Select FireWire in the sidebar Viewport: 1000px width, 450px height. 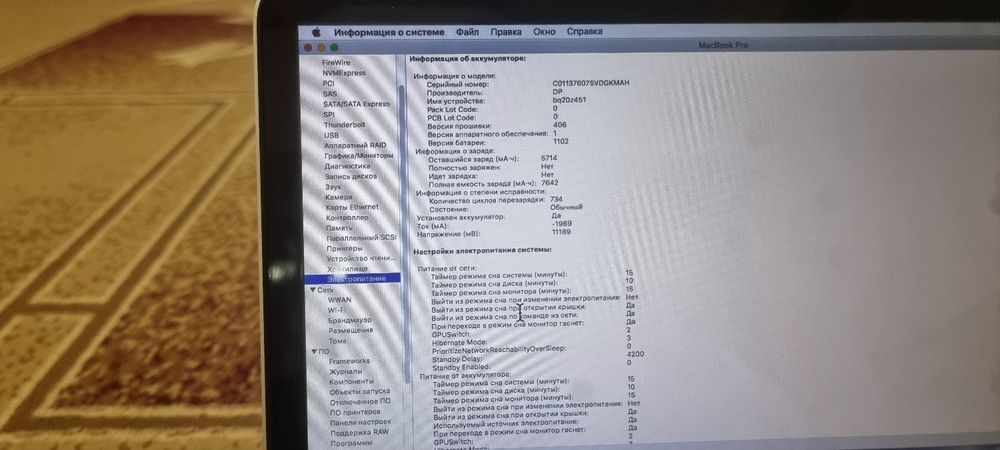(x=336, y=63)
